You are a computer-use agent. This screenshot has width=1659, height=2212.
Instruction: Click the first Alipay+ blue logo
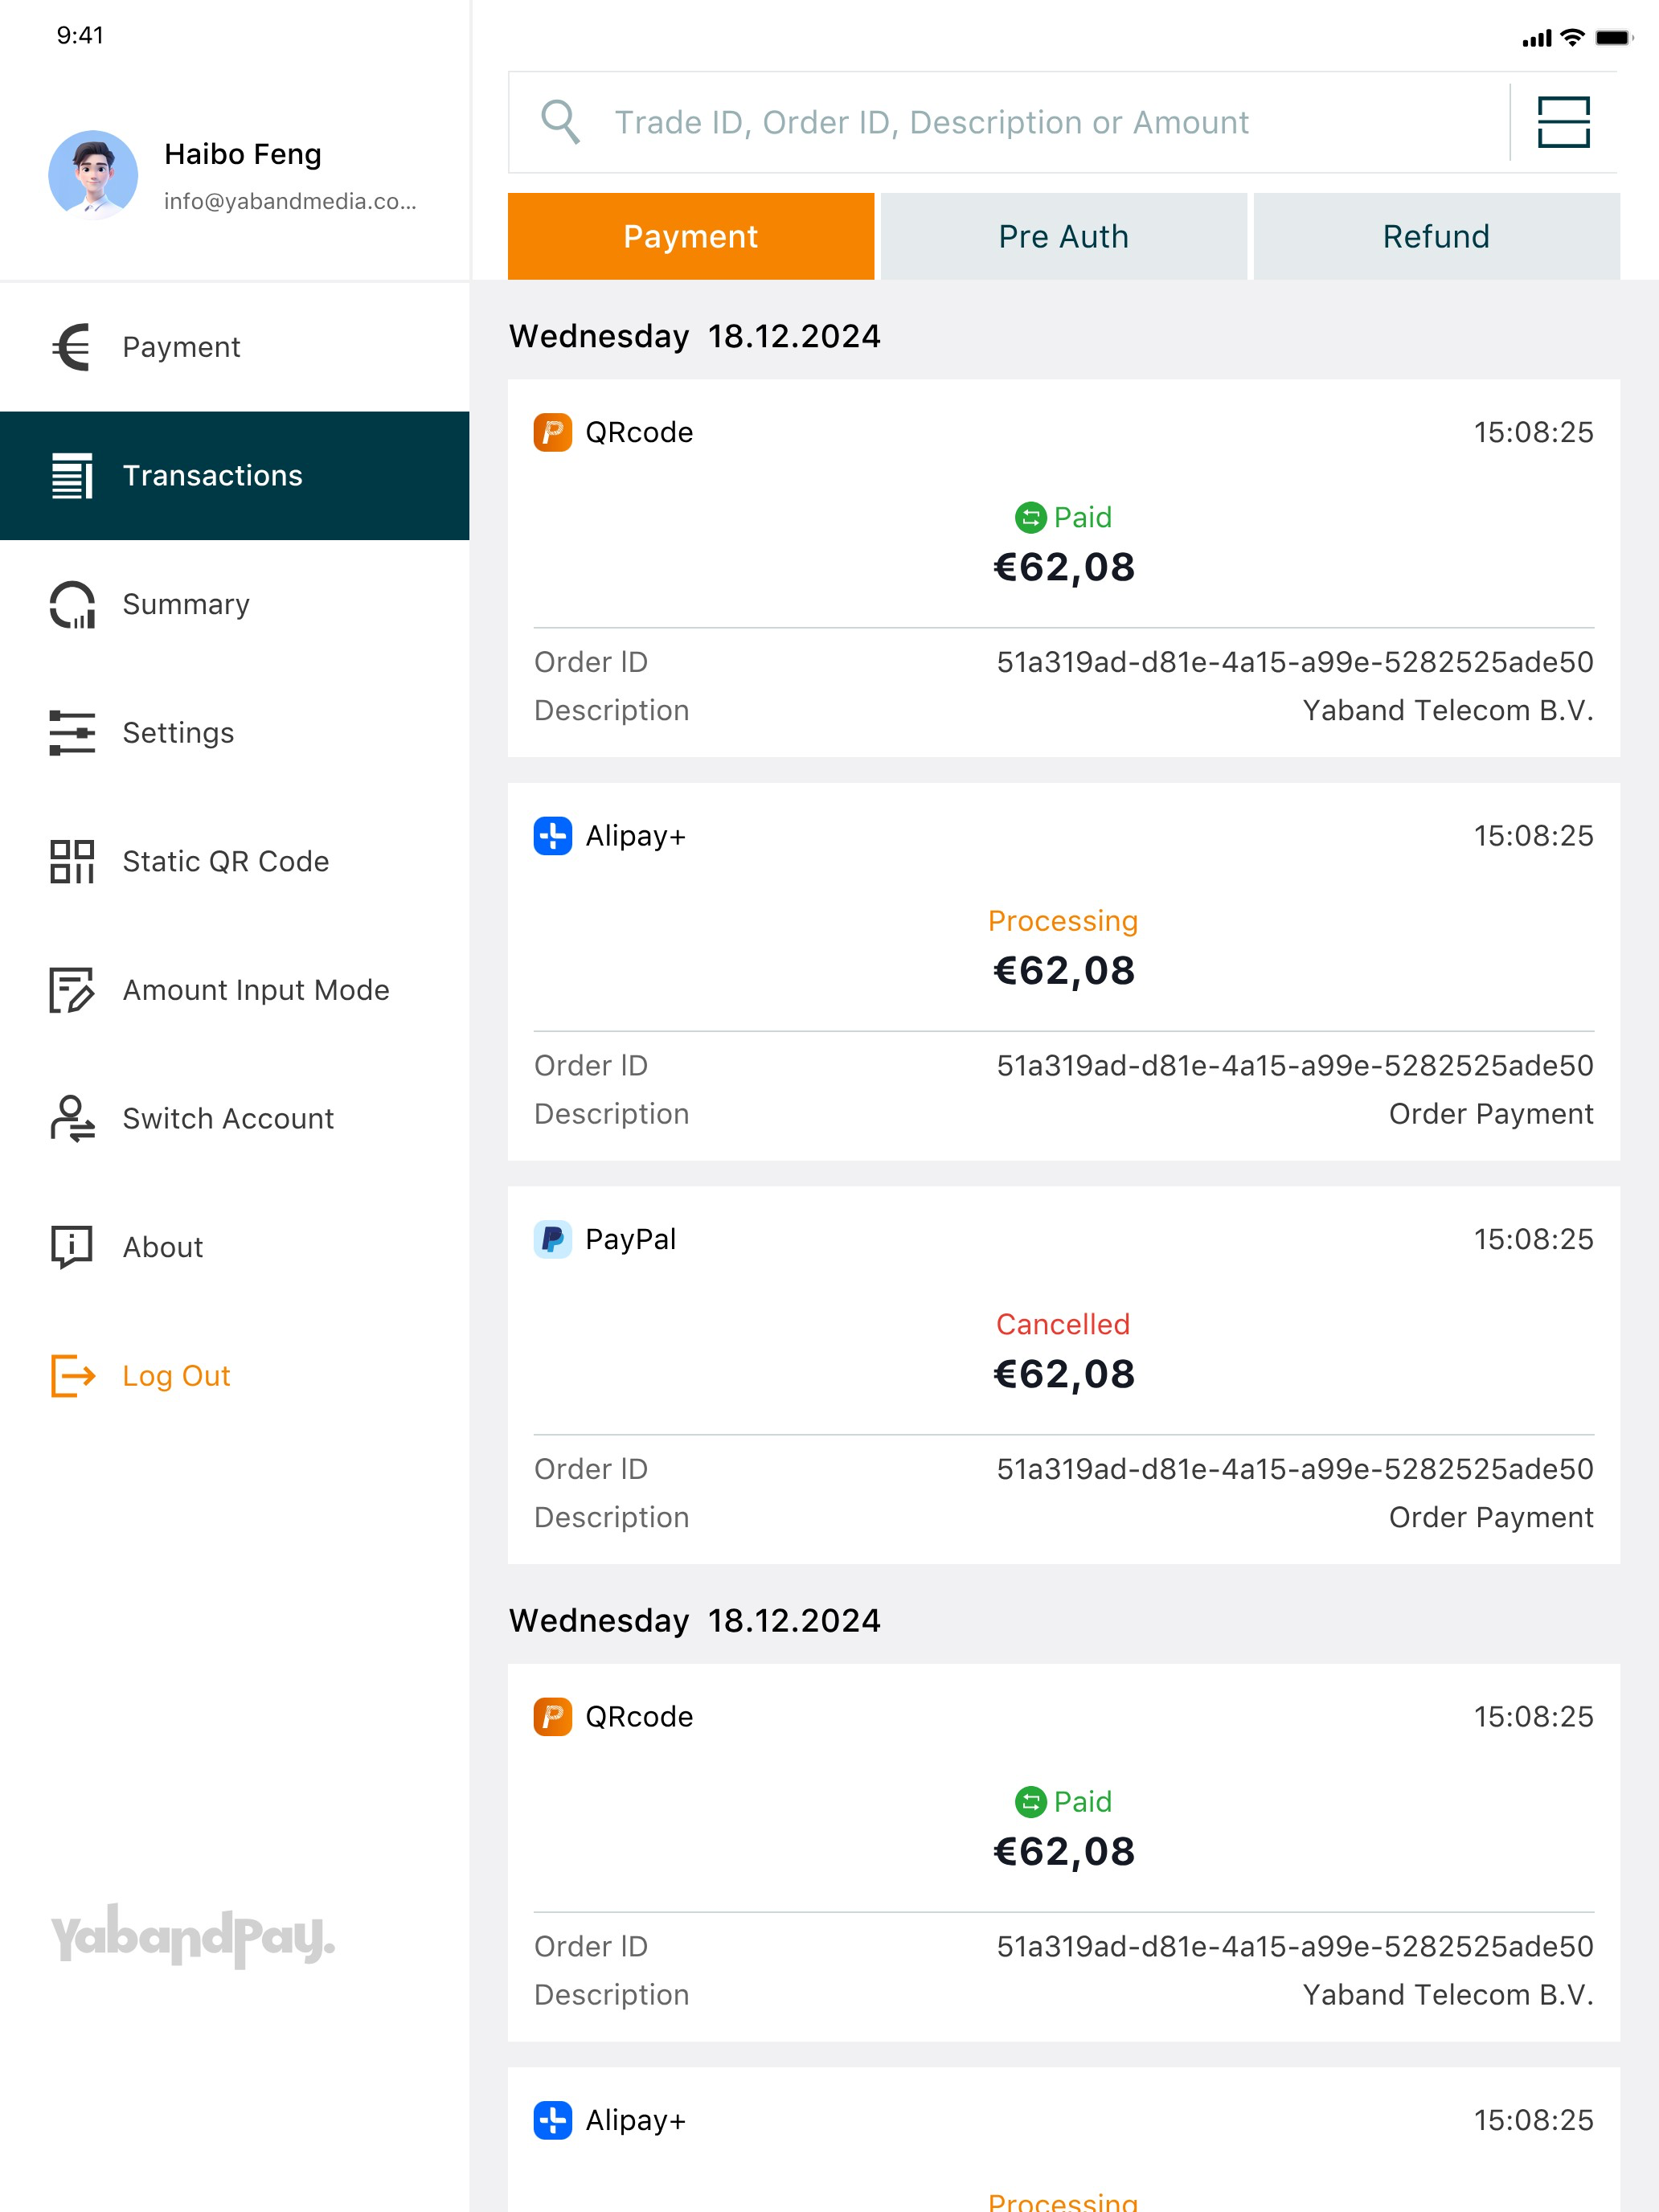point(553,836)
